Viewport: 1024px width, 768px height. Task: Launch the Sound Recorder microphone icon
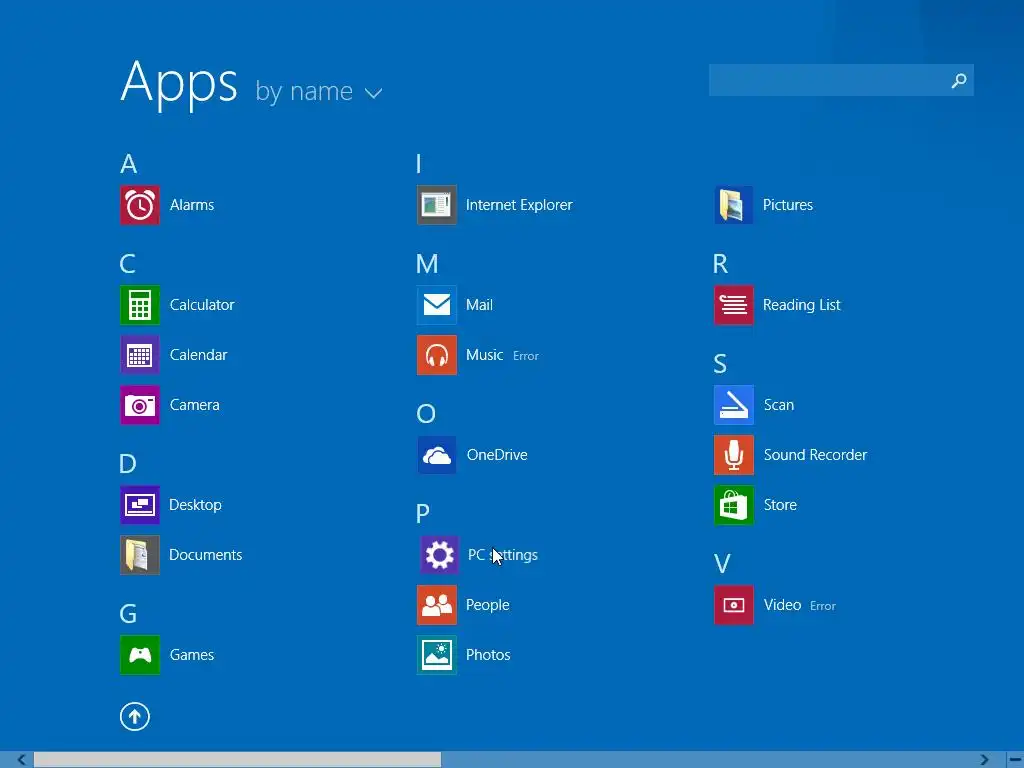[x=733, y=455]
